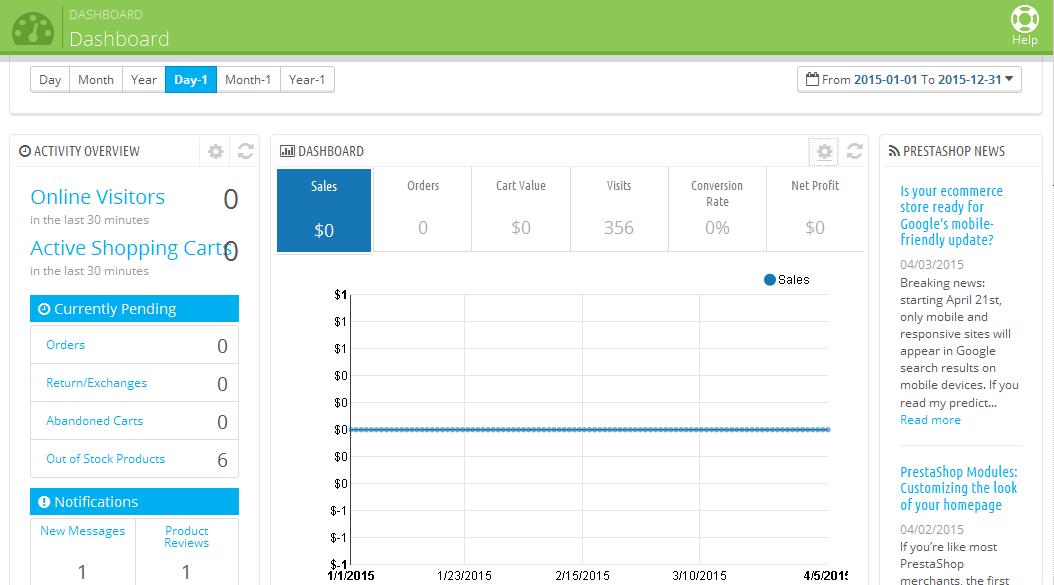Switch chart to Conversion Rate tab
Image resolution: width=1054 pixels, height=585 pixels.
[717, 210]
